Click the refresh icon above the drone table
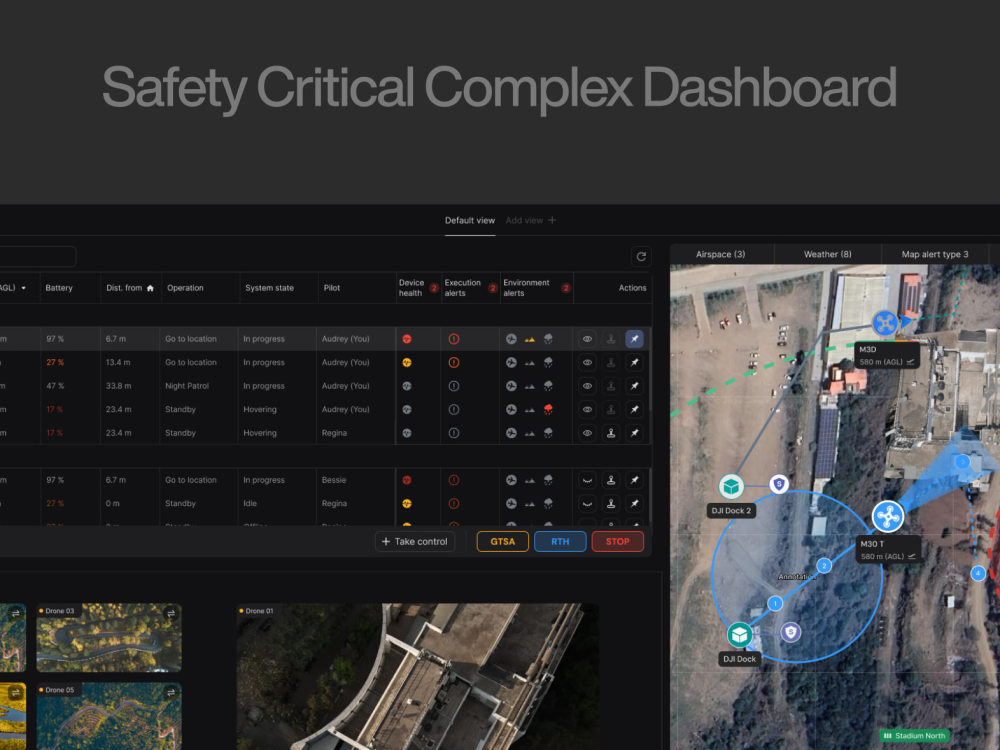Screen dimensions: 1000x750 pos(641,256)
